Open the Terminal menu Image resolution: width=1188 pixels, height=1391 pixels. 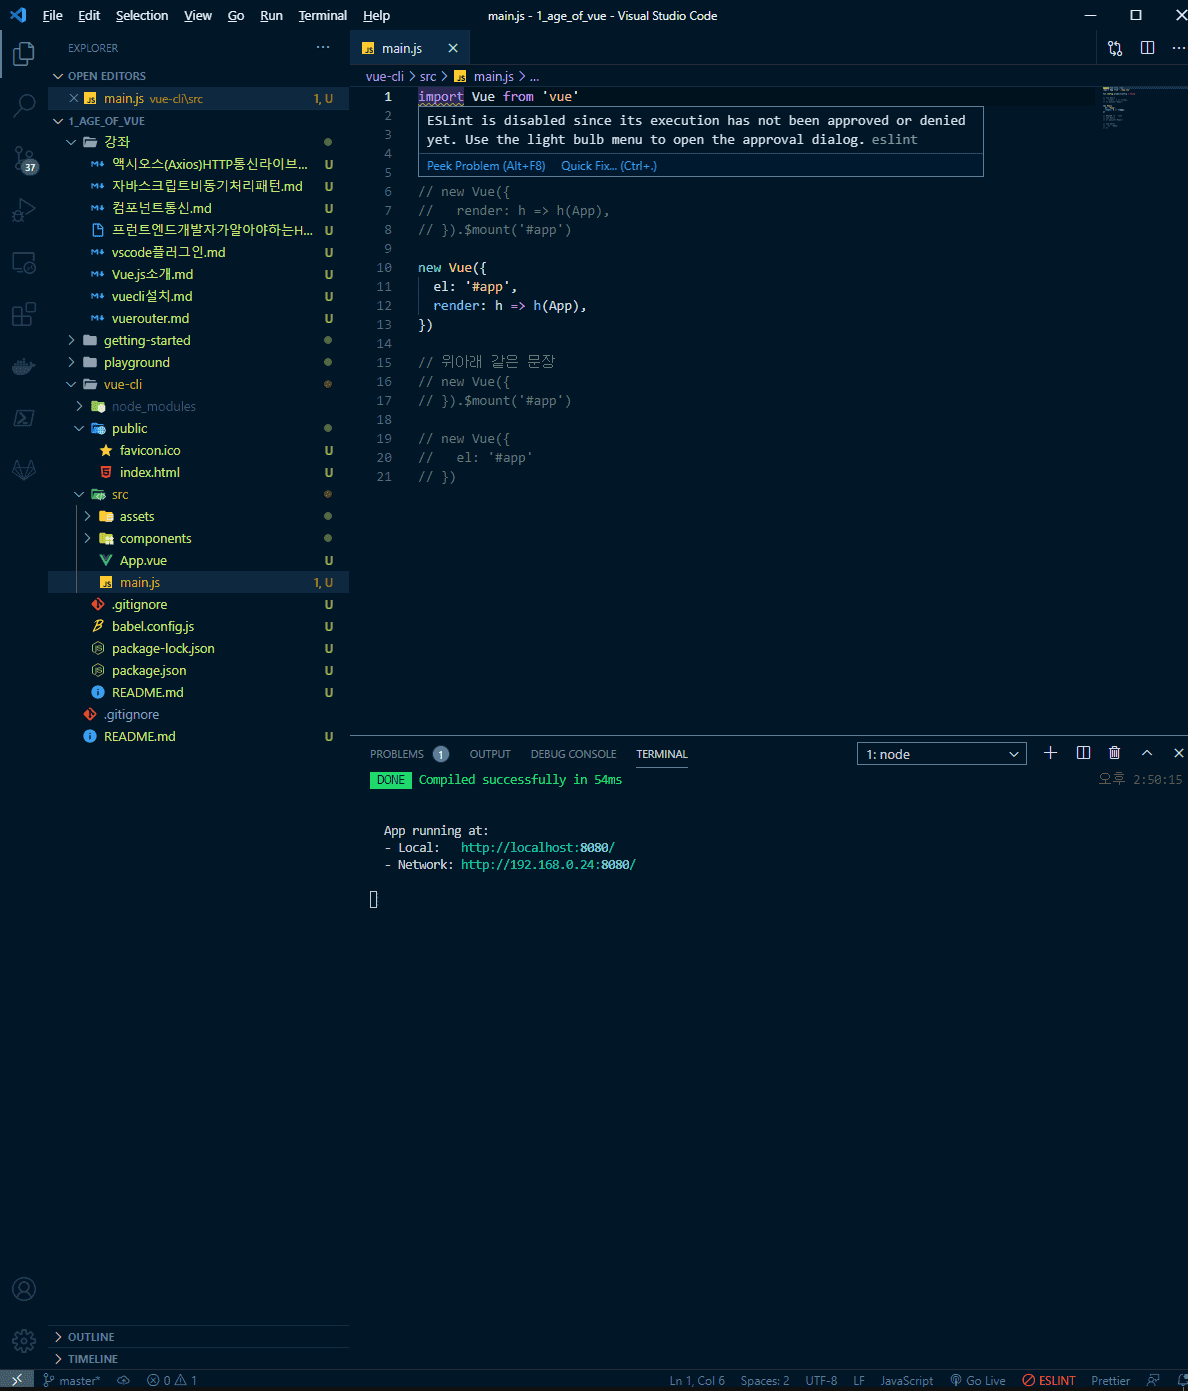coord(323,15)
